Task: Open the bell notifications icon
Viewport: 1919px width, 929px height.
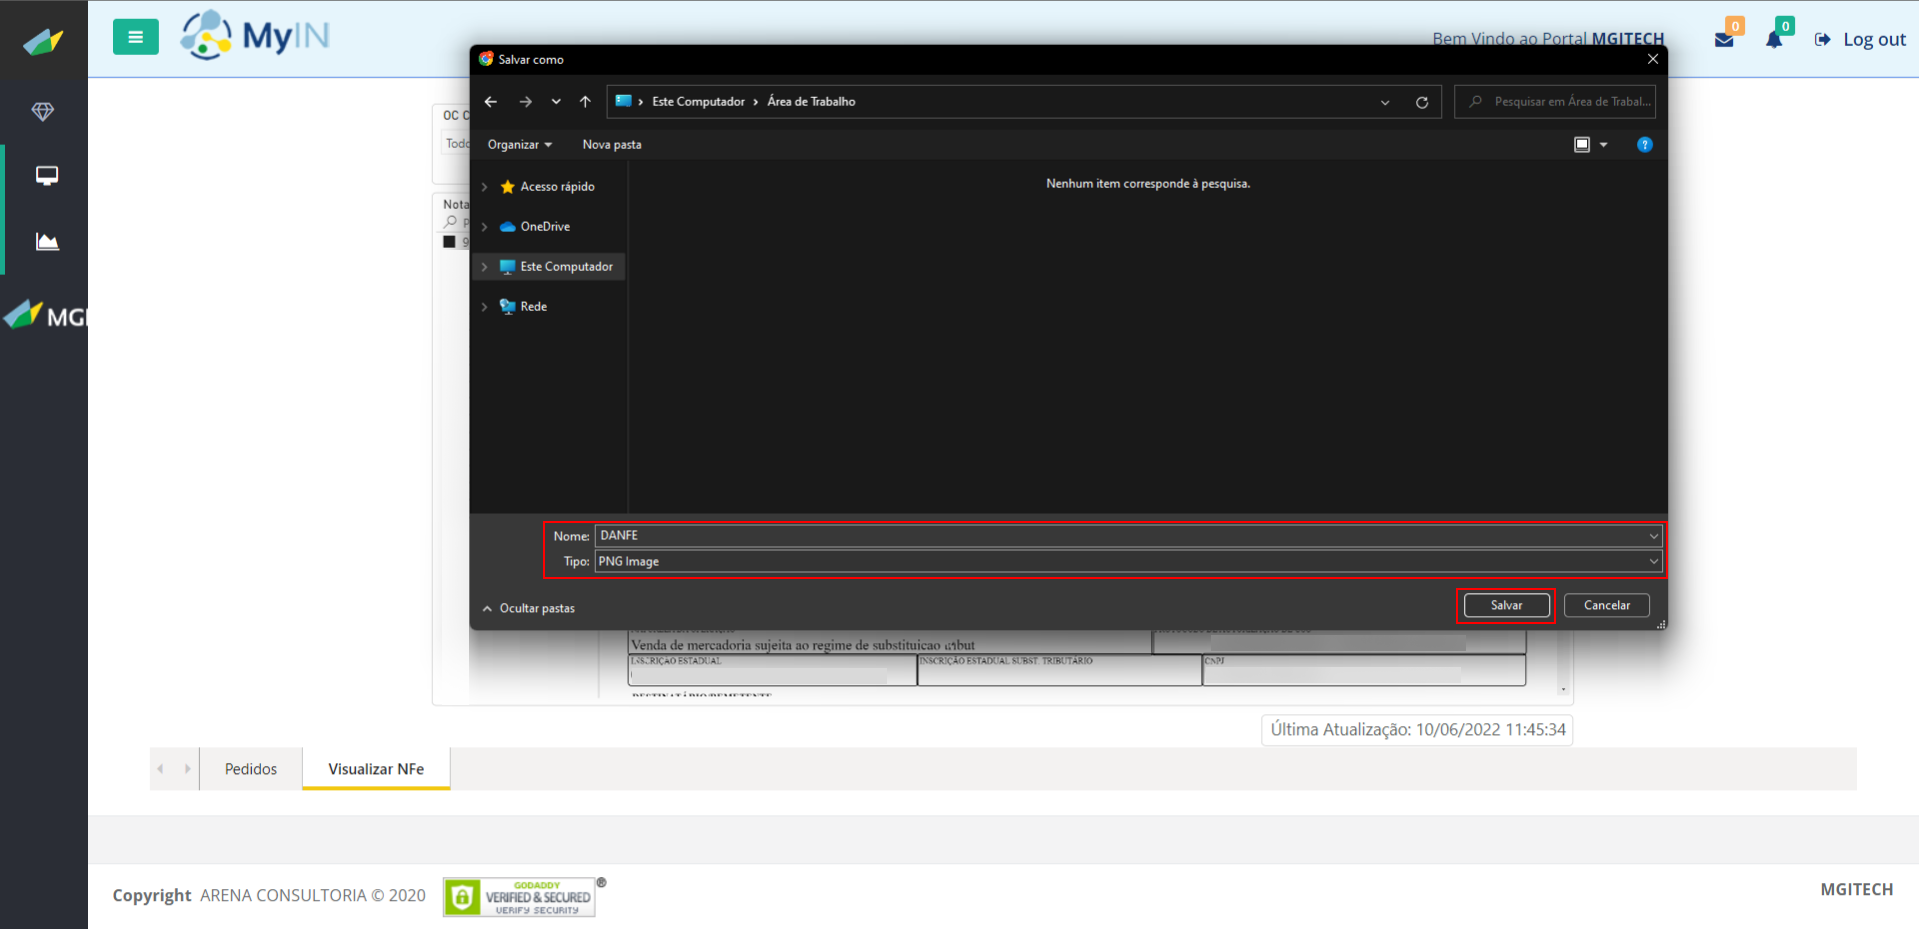Action: coord(1774,40)
